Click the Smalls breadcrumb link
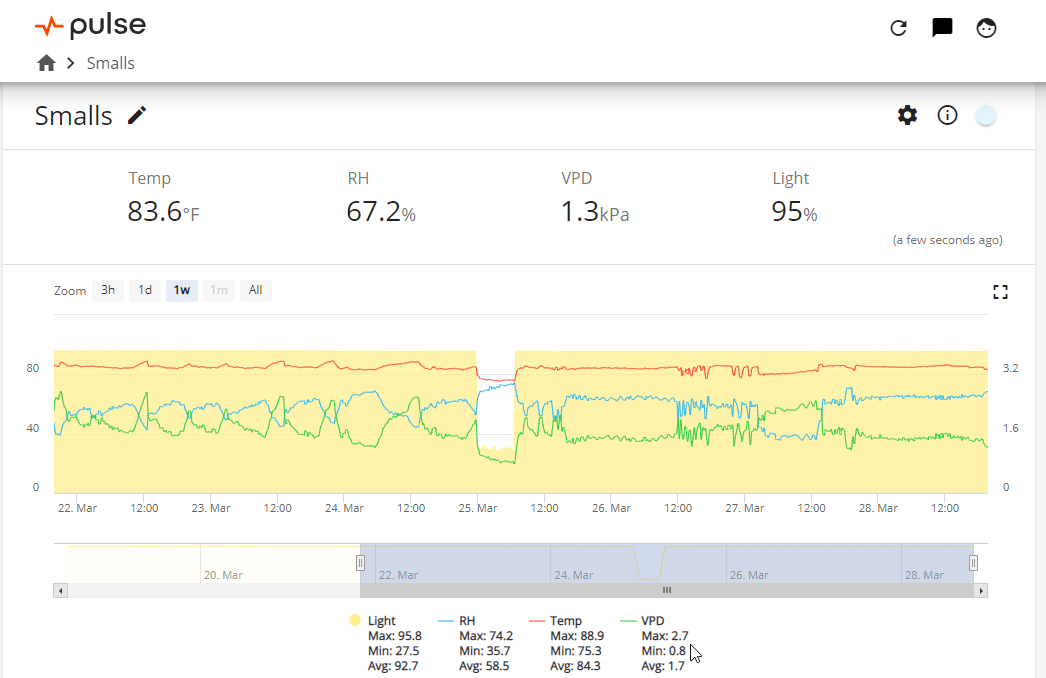The width and height of the screenshot is (1046, 678). coord(111,63)
